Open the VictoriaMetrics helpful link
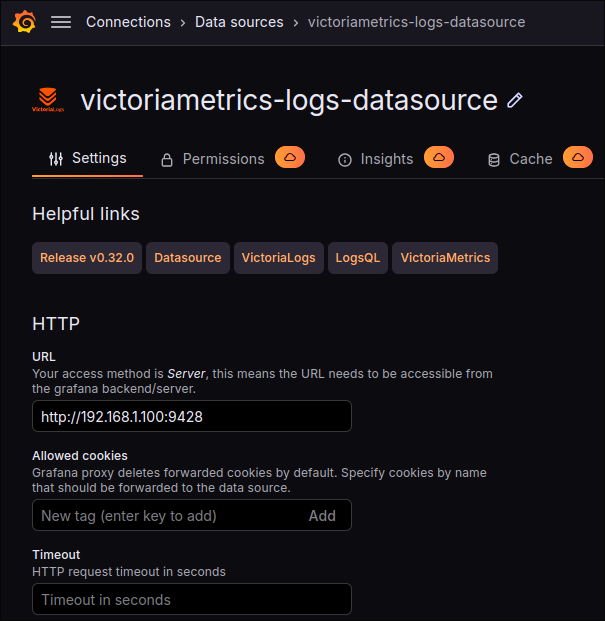 (445, 258)
